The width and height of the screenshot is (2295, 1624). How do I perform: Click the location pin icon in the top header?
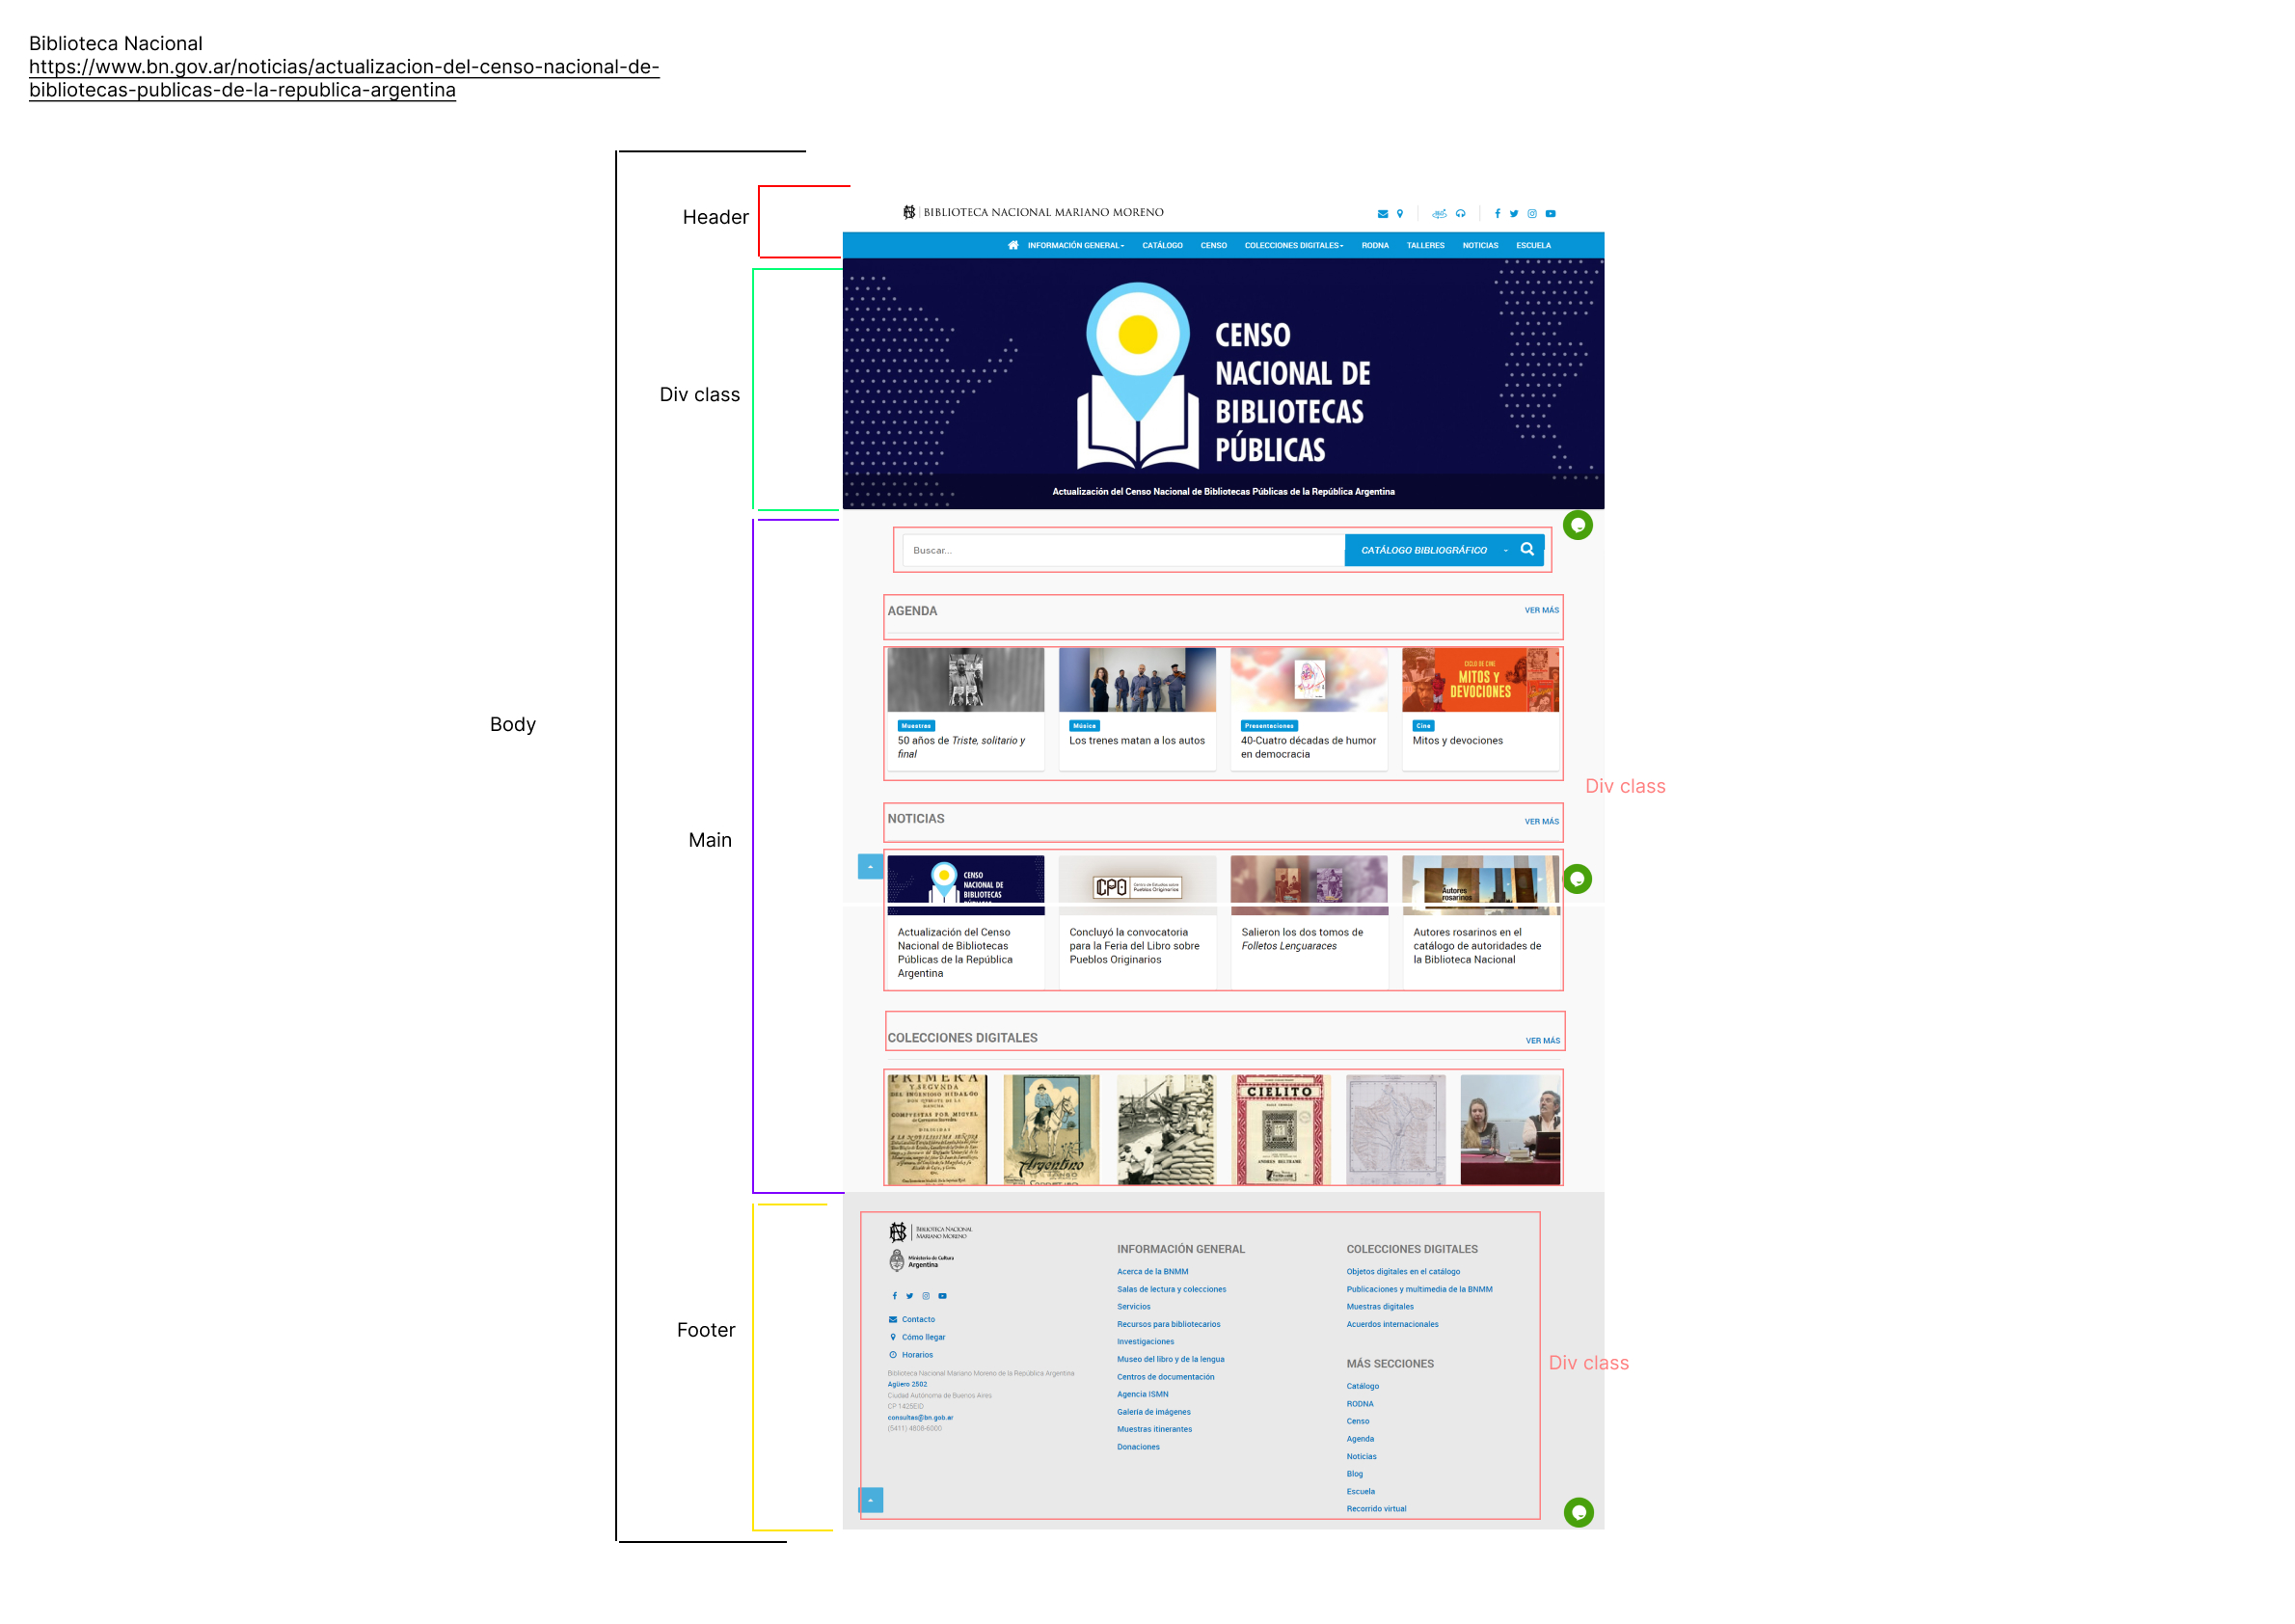click(x=1400, y=214)
